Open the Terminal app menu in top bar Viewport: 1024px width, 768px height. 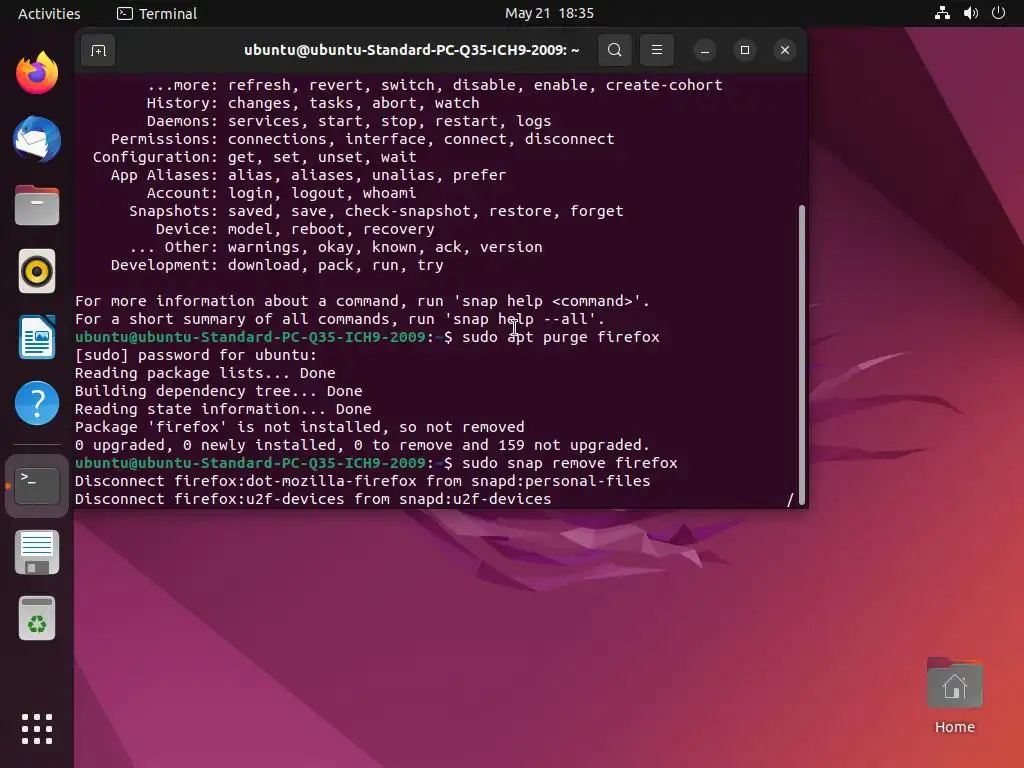(x=157, y=13)
